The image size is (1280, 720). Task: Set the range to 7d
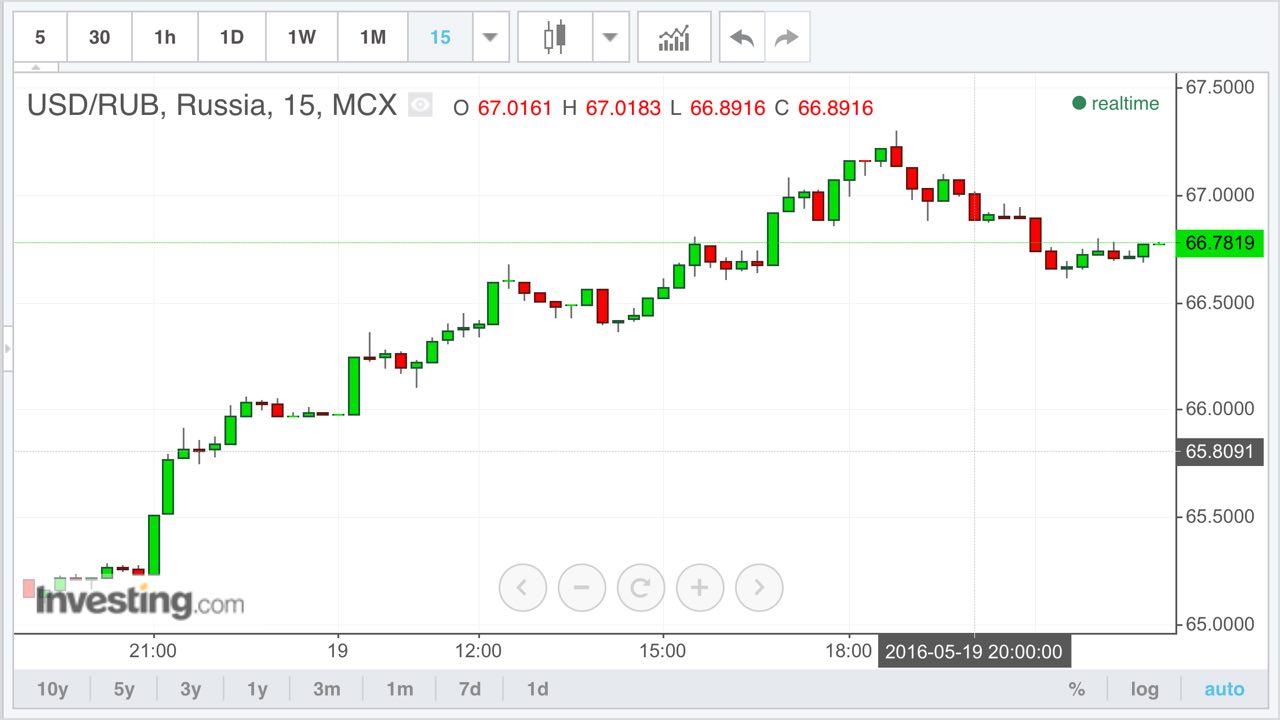pyautogui.click(x=470, y=689)
